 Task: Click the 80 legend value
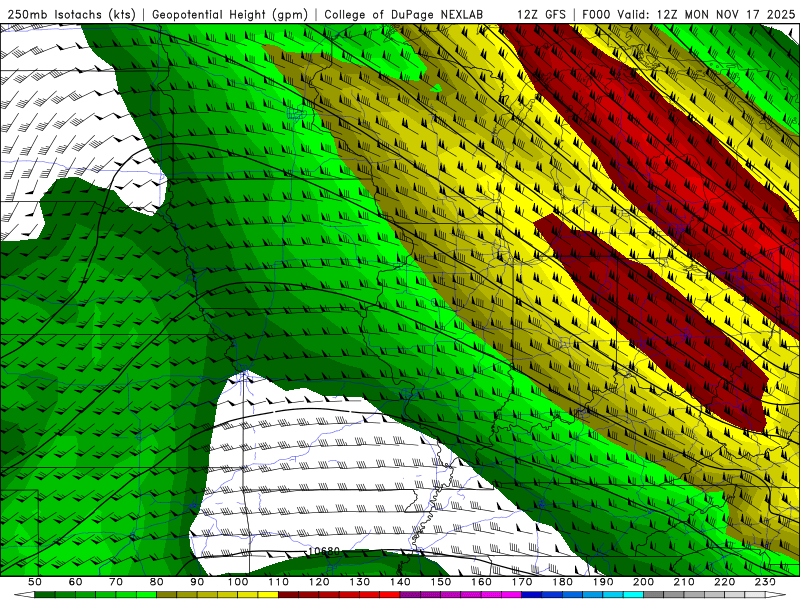(x=157, y=582)
